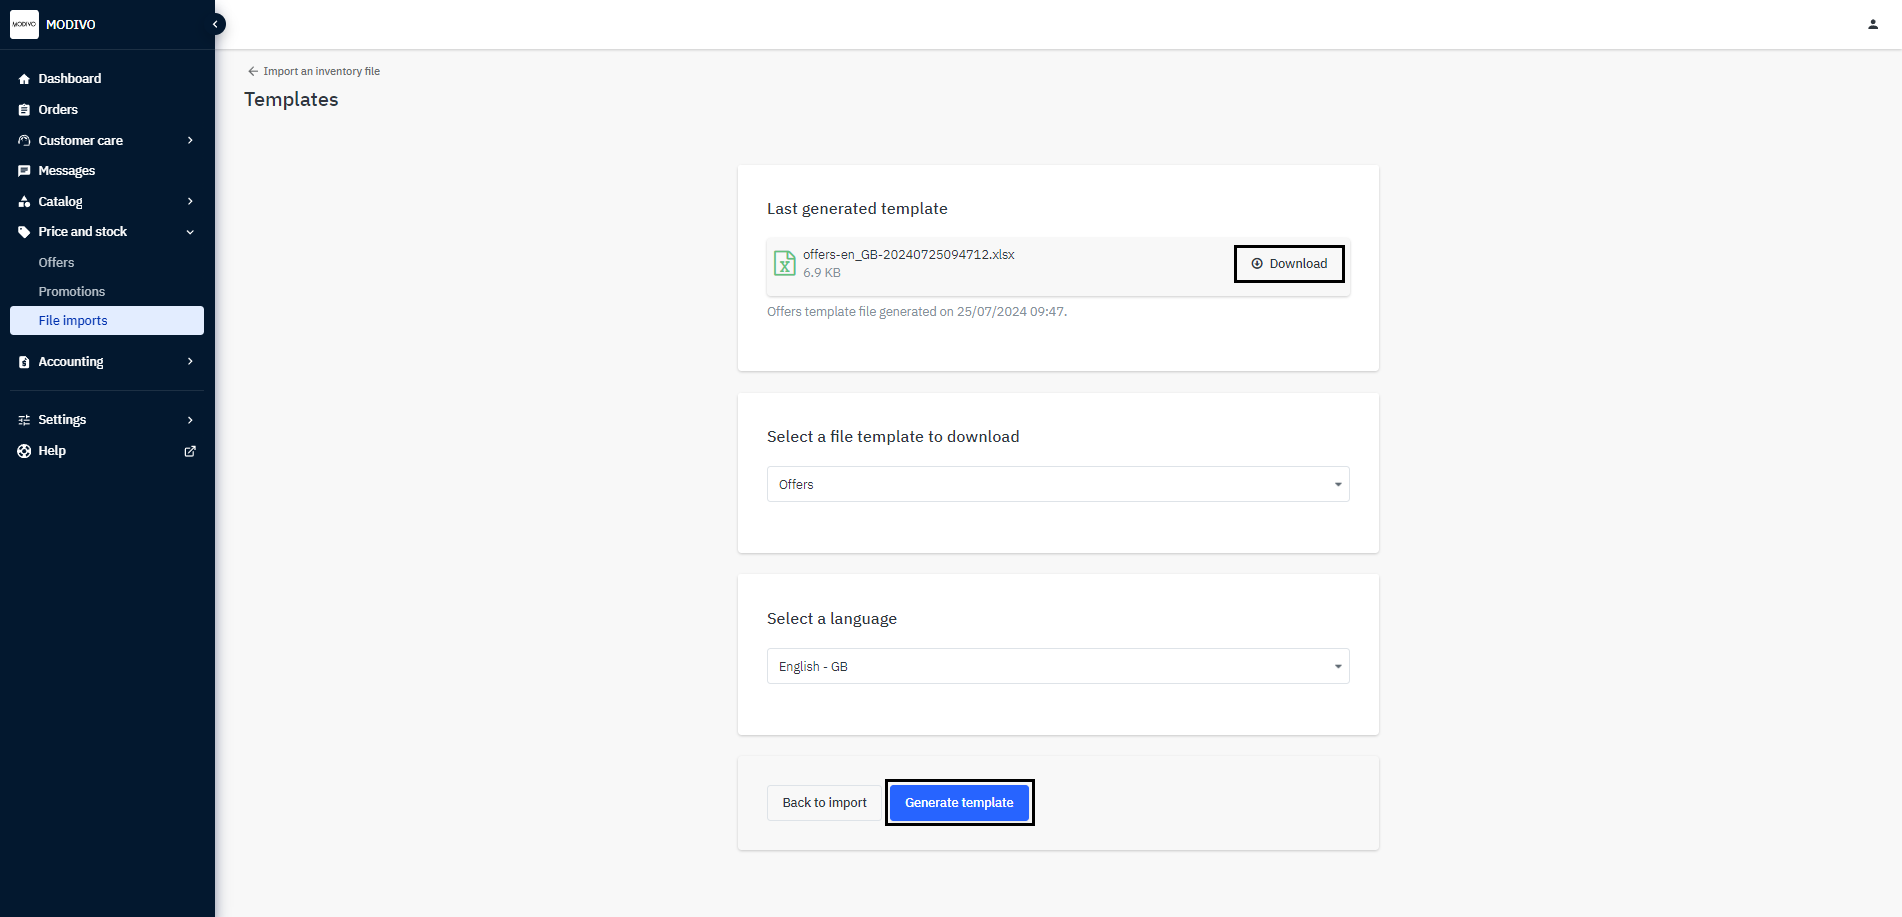This screenshot has height=917, width=1902.
Task: Open the file template dropdown showing Offers
Action: pyautogui.click(x=1057, y=484)
